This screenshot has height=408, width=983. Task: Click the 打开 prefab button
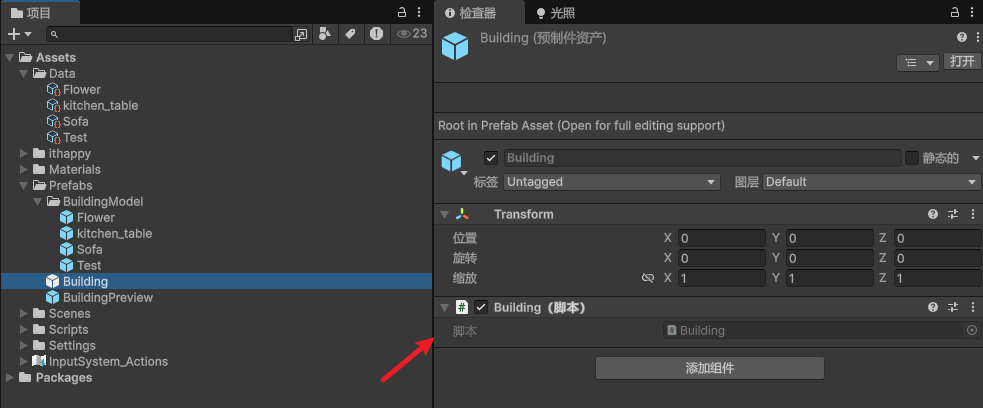962,61
